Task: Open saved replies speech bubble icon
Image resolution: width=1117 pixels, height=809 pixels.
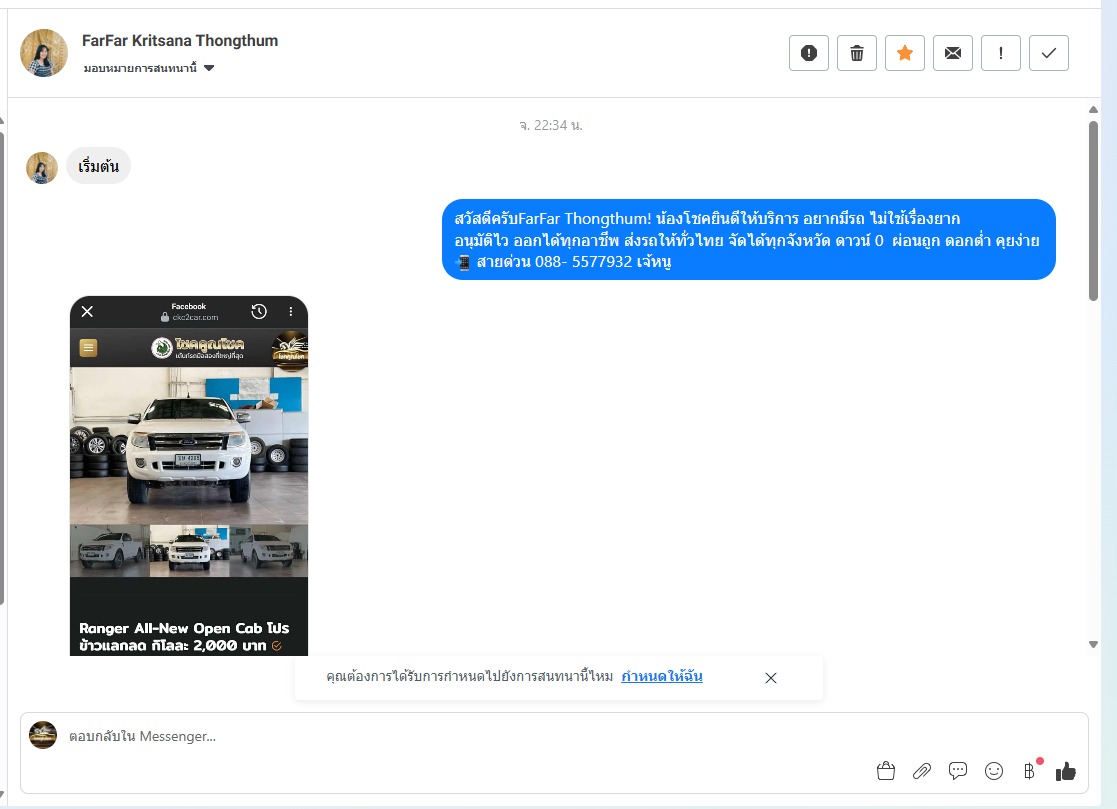Action: point(958,771)
